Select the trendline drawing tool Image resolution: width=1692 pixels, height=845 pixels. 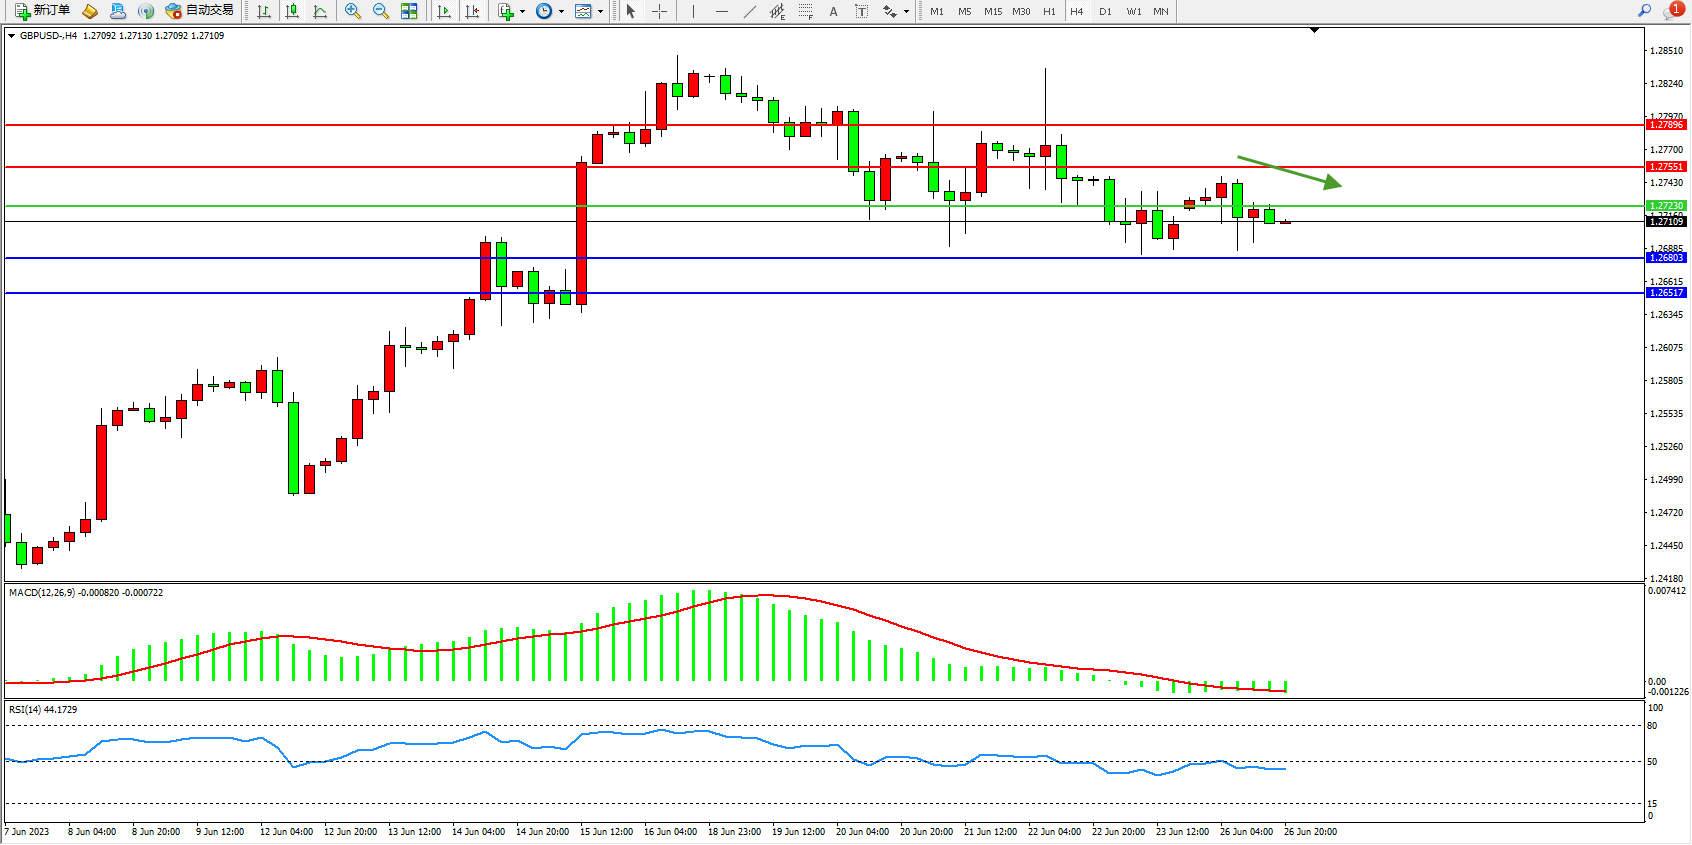[x=749, y=11]
